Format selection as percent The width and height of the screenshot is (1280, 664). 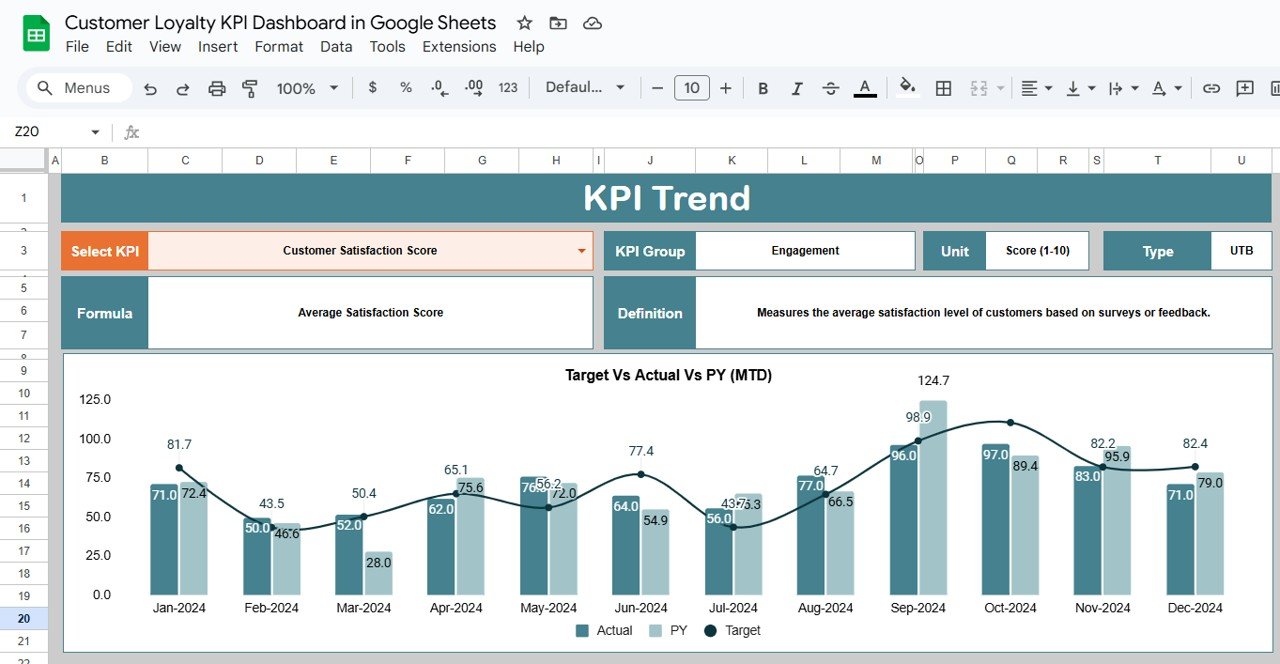pos(405,88)
